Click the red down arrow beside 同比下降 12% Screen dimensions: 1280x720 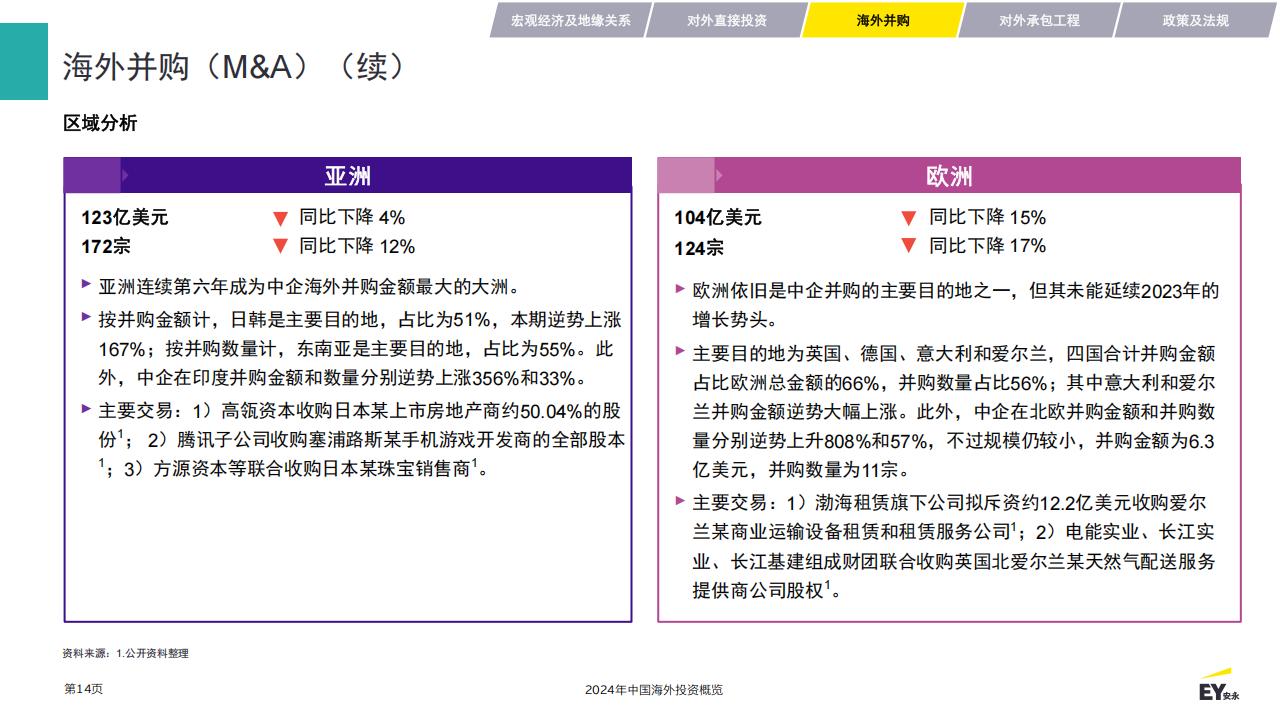pyautogui.click(x=280, y=246)
